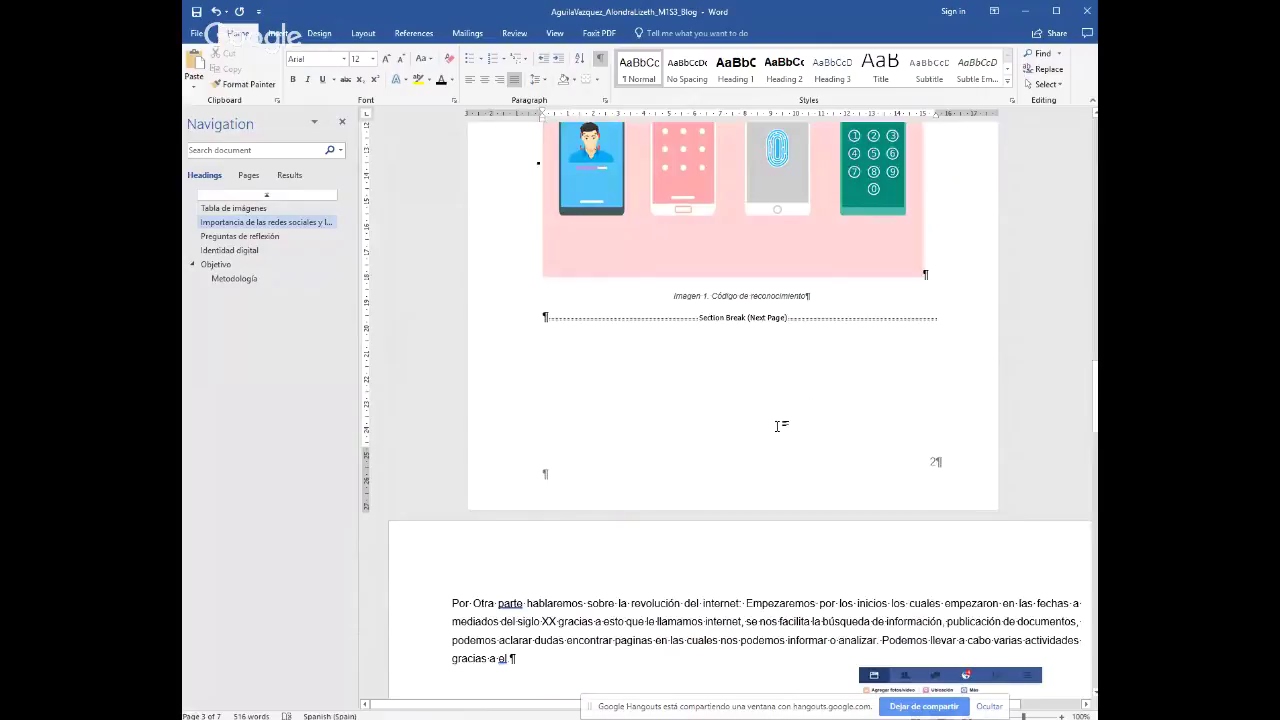Click the zoom slider in status bar
Screen dimensions: 1280x720
click(x=1023, y=716)
